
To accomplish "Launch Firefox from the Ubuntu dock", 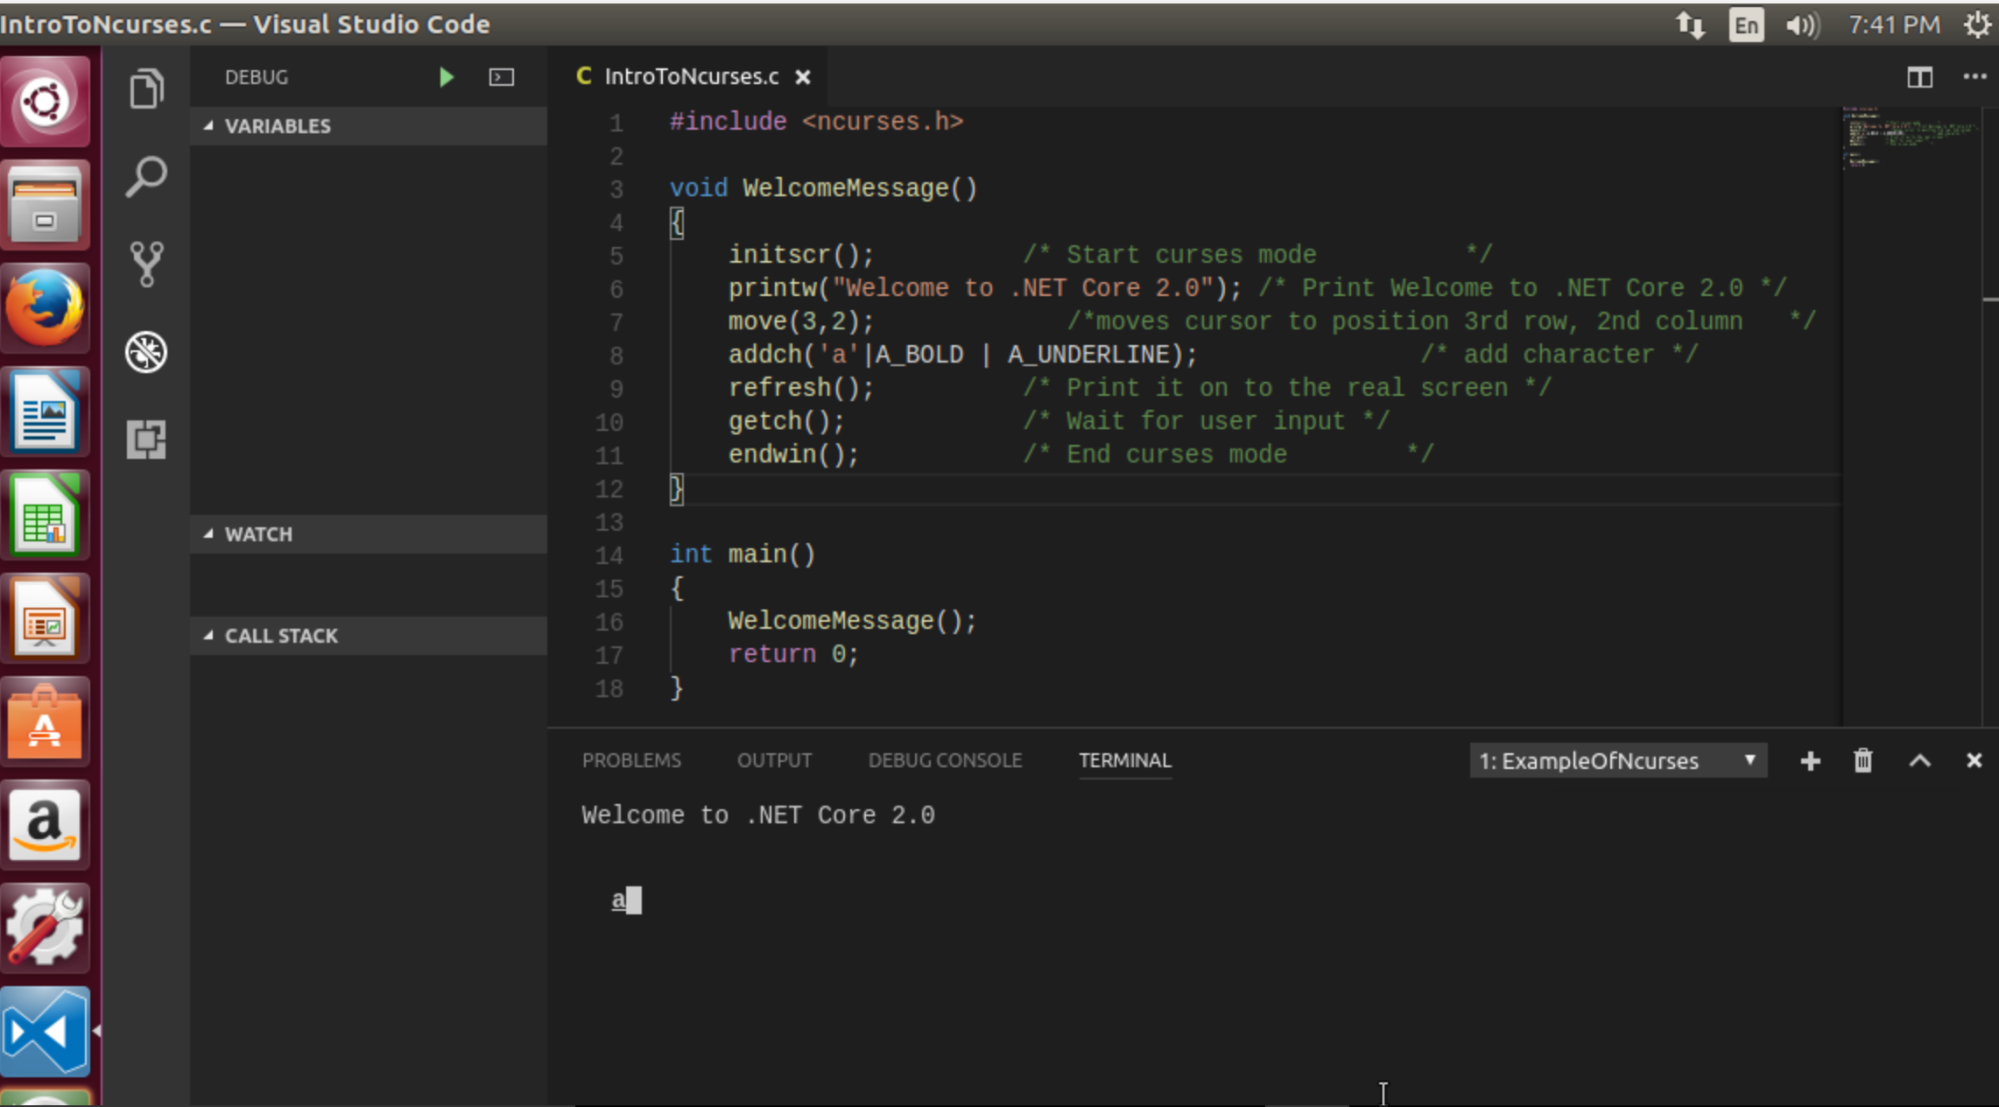I will (45, 308).
